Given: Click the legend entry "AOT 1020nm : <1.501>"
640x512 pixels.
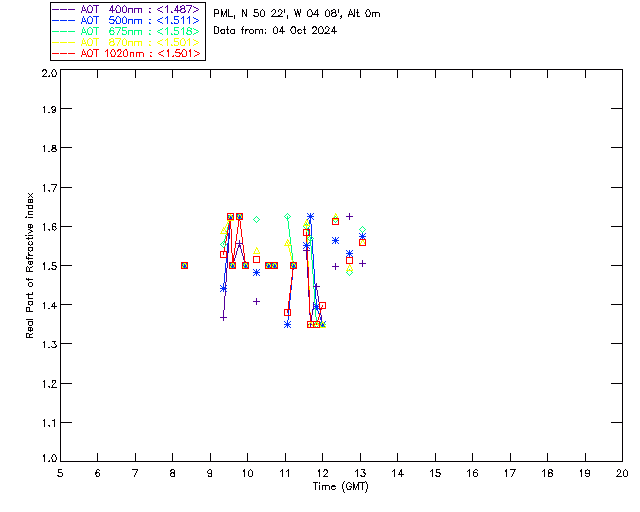Looking at the screenshot, I should pos(127,53).
